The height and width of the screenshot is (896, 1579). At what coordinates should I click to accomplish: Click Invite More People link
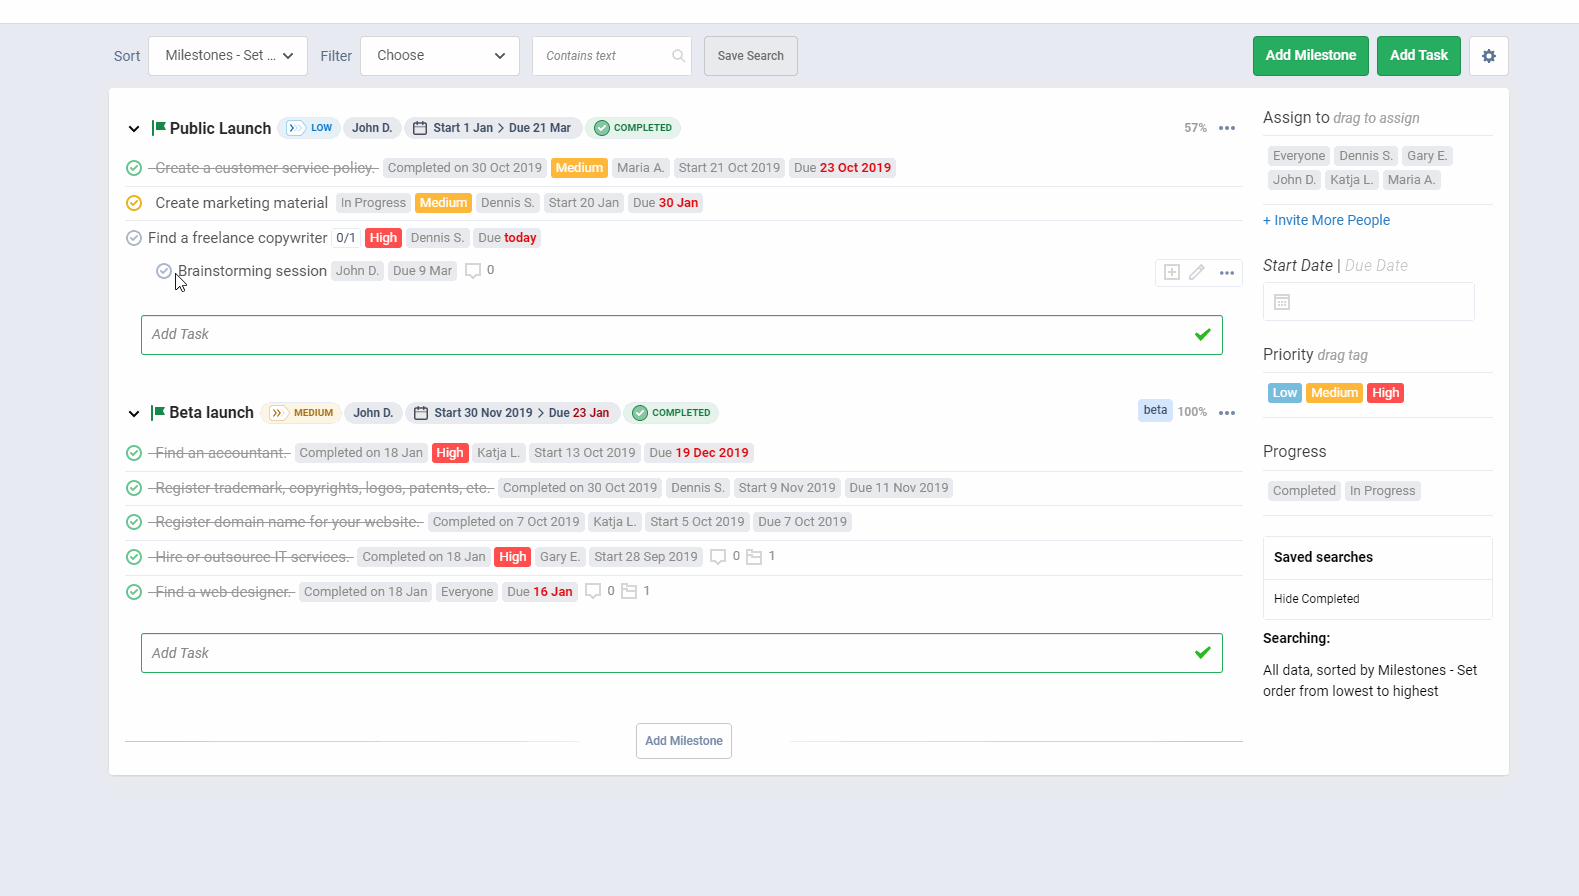(1326, 220)
